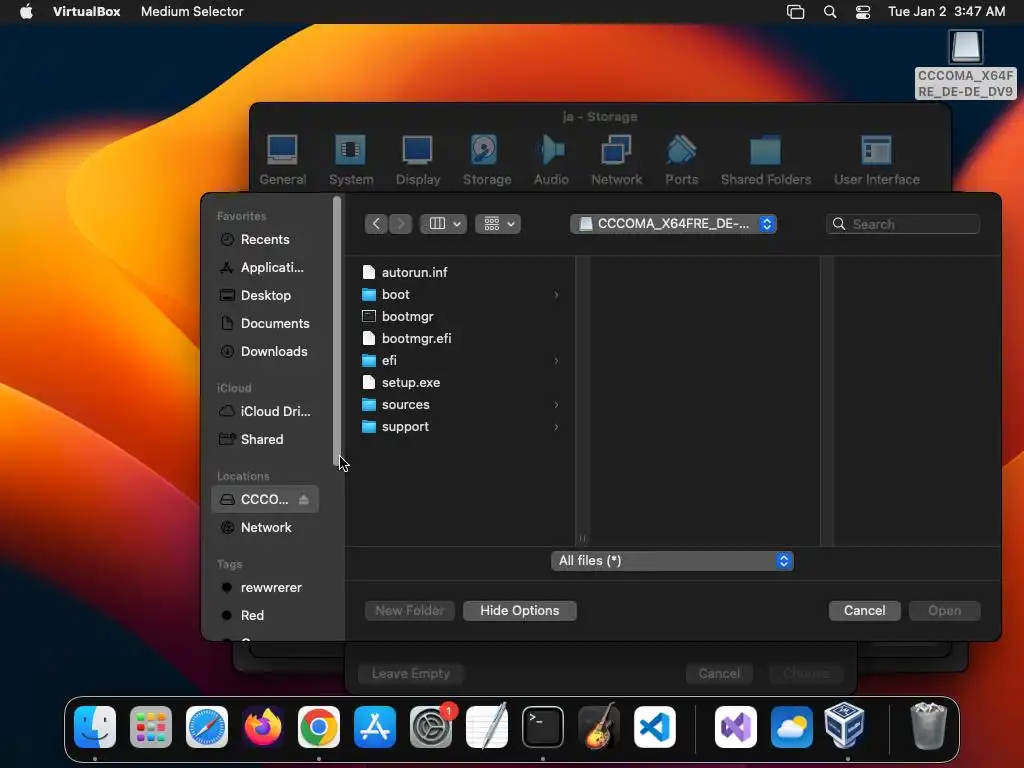Open TextEdit from the Dock

click(x=487, y=726)
